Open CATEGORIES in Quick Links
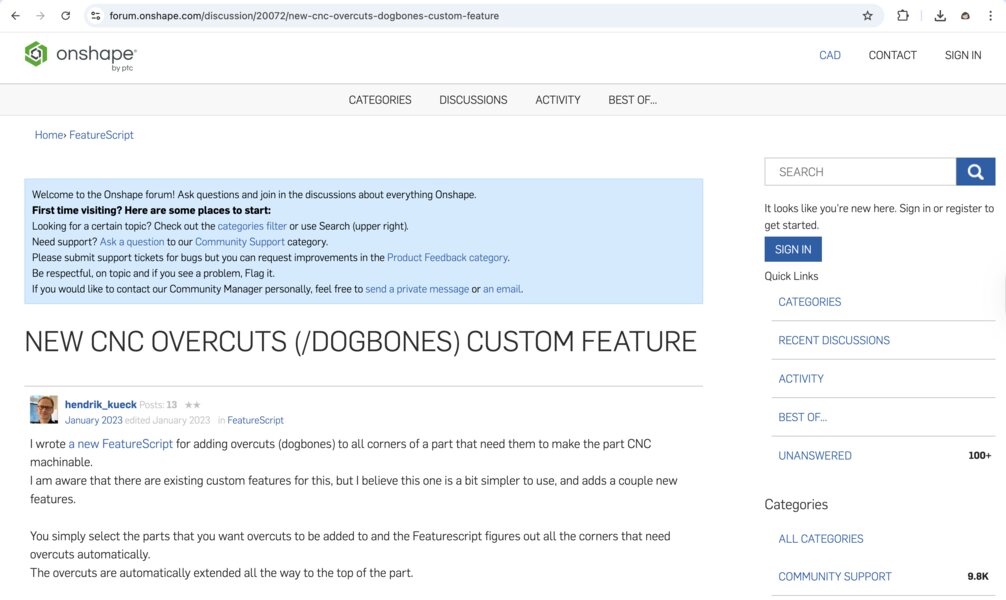 (810, 302)
